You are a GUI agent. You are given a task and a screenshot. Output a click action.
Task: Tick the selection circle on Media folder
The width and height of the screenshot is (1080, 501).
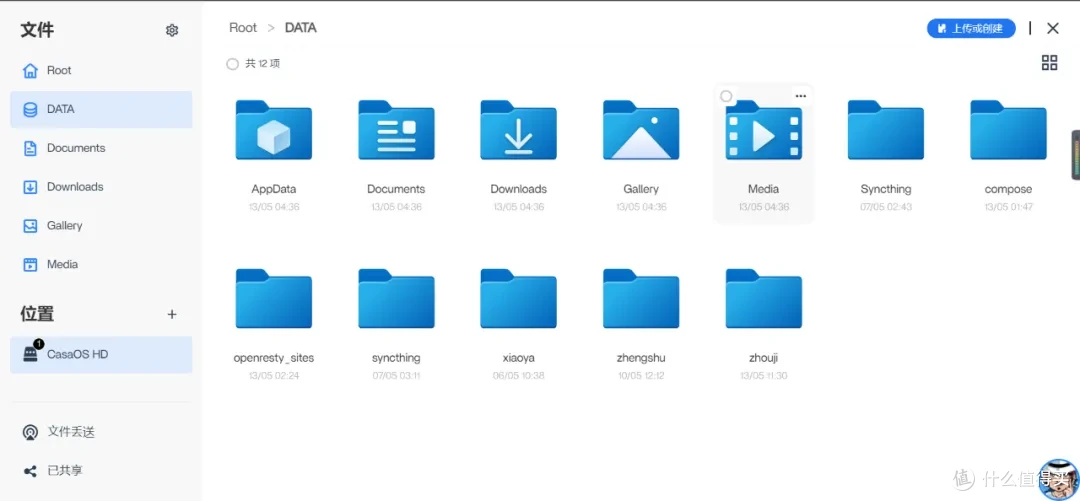tap(726, 96)
